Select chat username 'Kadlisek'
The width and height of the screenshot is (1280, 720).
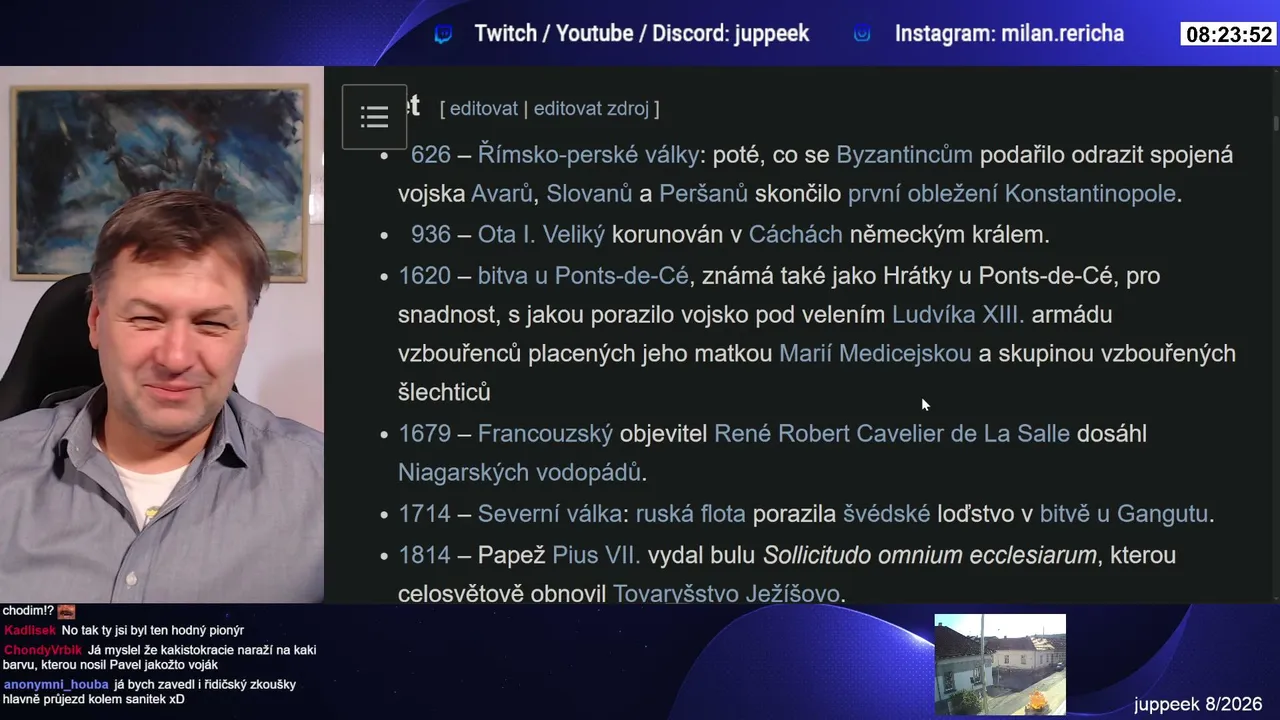pos(30,631)
